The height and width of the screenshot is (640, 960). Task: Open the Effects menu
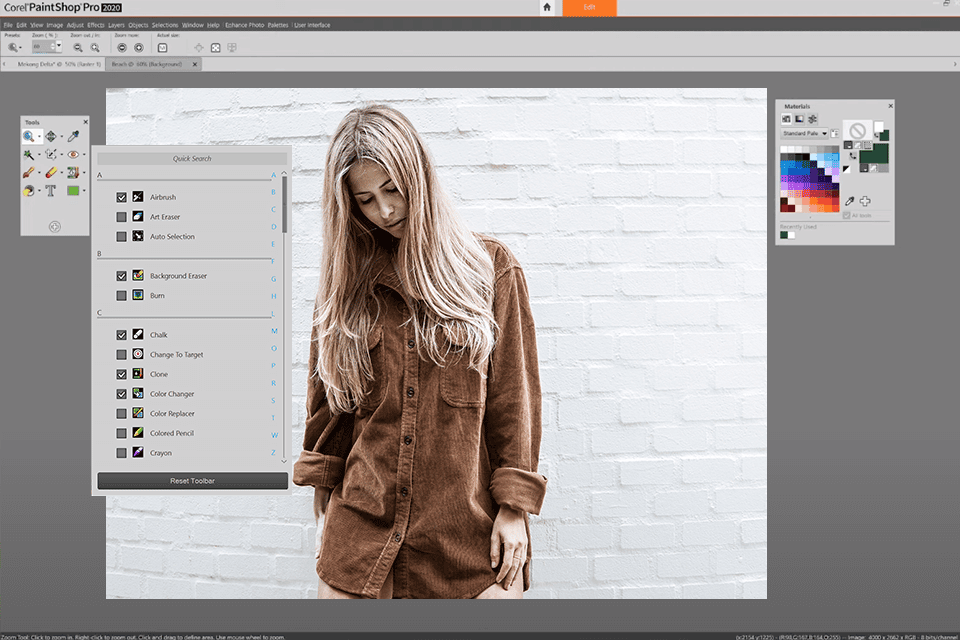pos(96,25)
